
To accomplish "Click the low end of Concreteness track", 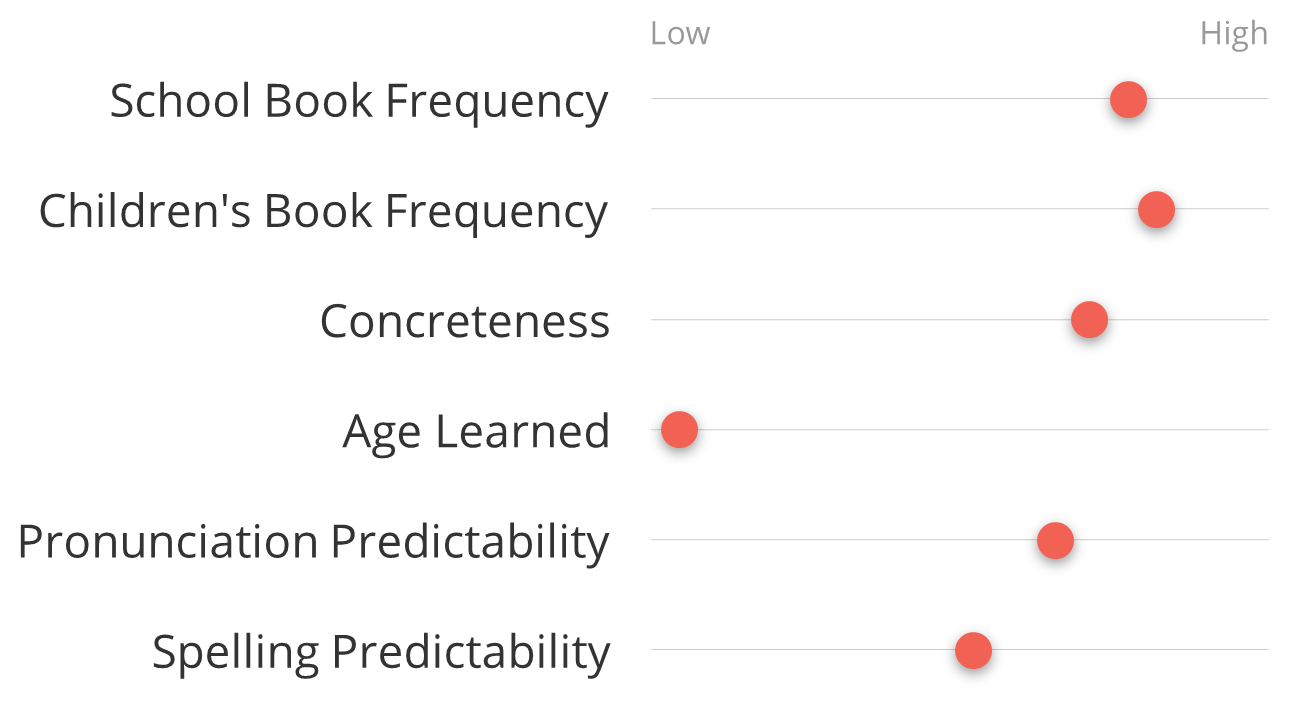I will pos(657,320).
